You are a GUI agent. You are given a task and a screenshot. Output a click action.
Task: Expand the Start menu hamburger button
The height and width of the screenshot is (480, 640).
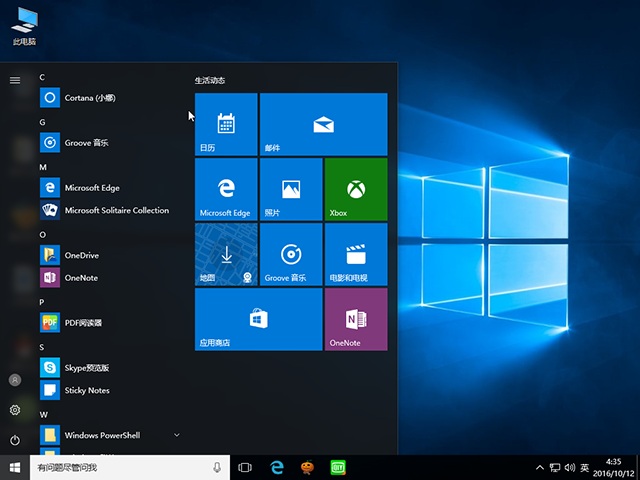(15, 80)
